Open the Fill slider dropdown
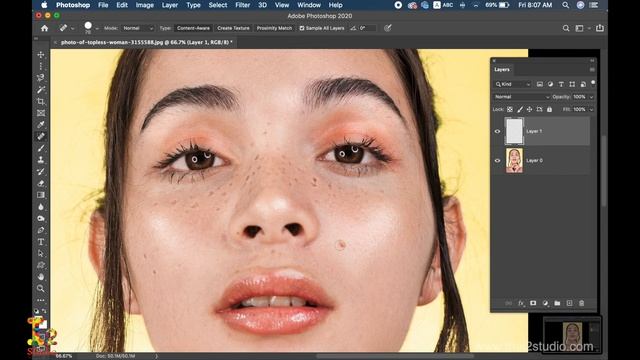Image resolution: width=640 pixels, height=360 pixels. [x=591, y=109]
